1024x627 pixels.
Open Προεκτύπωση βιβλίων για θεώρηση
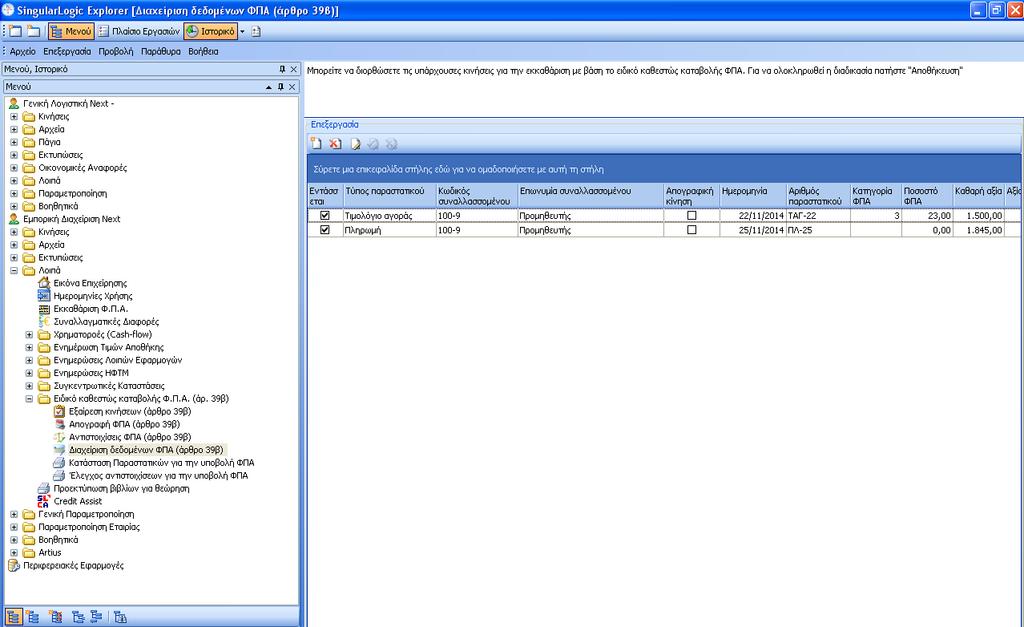[x=121, y=489]
